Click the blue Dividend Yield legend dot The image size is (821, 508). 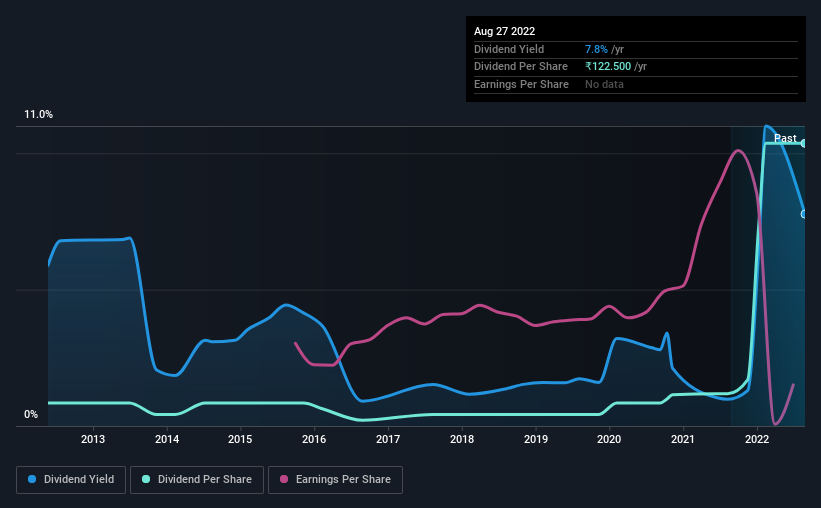33,480
